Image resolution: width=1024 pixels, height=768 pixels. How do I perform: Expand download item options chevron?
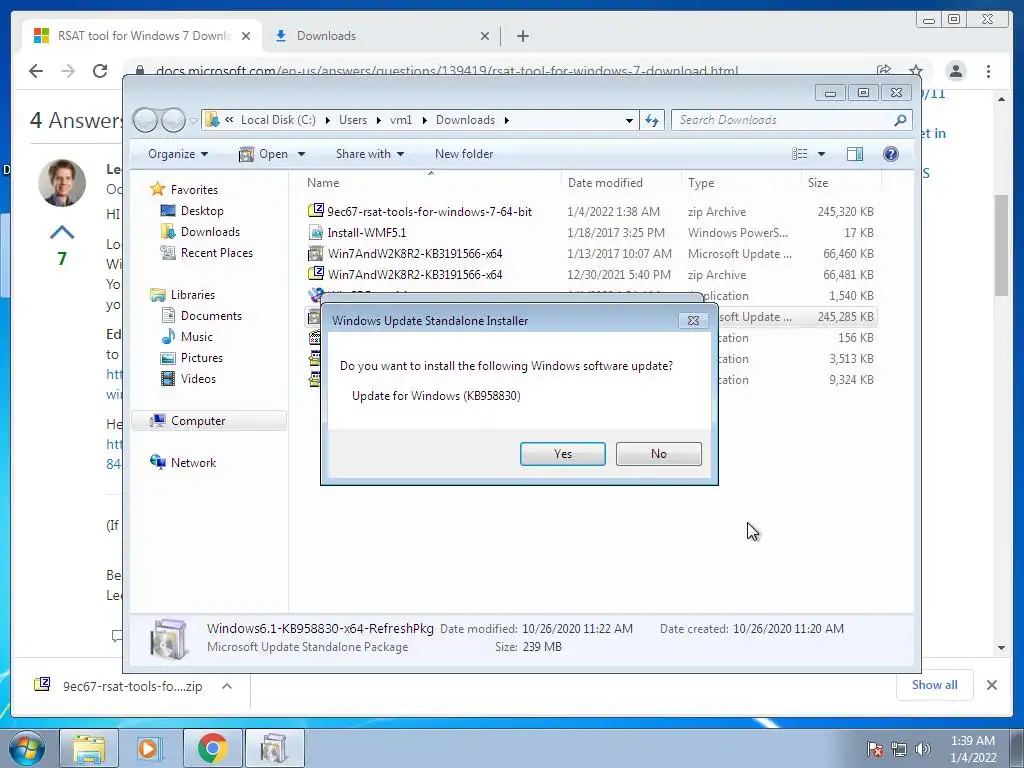point(227,686)
